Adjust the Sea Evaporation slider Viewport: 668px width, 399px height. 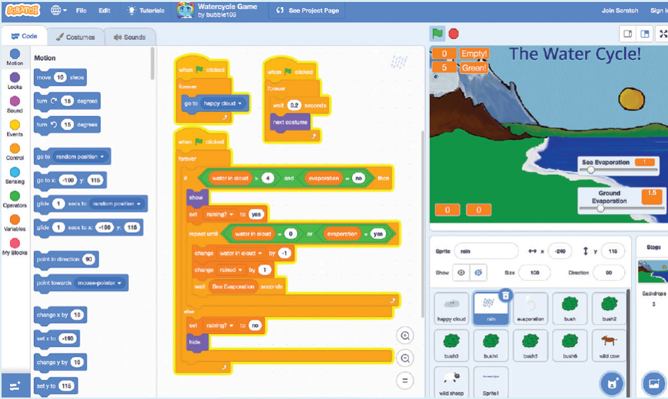point(591,170)
